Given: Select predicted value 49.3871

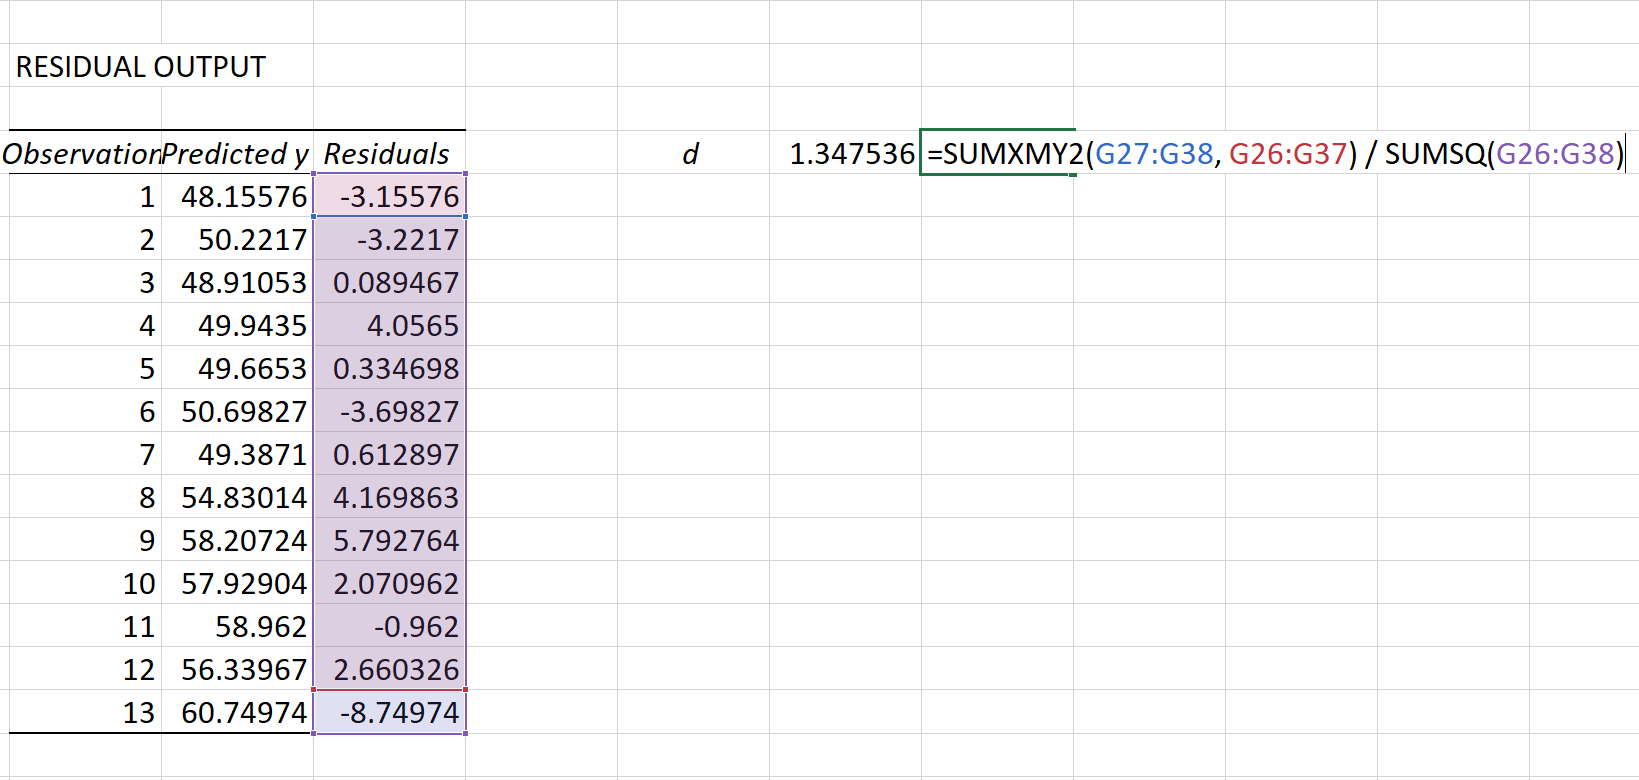Looking at the screenshot, I should click(237, 454).
